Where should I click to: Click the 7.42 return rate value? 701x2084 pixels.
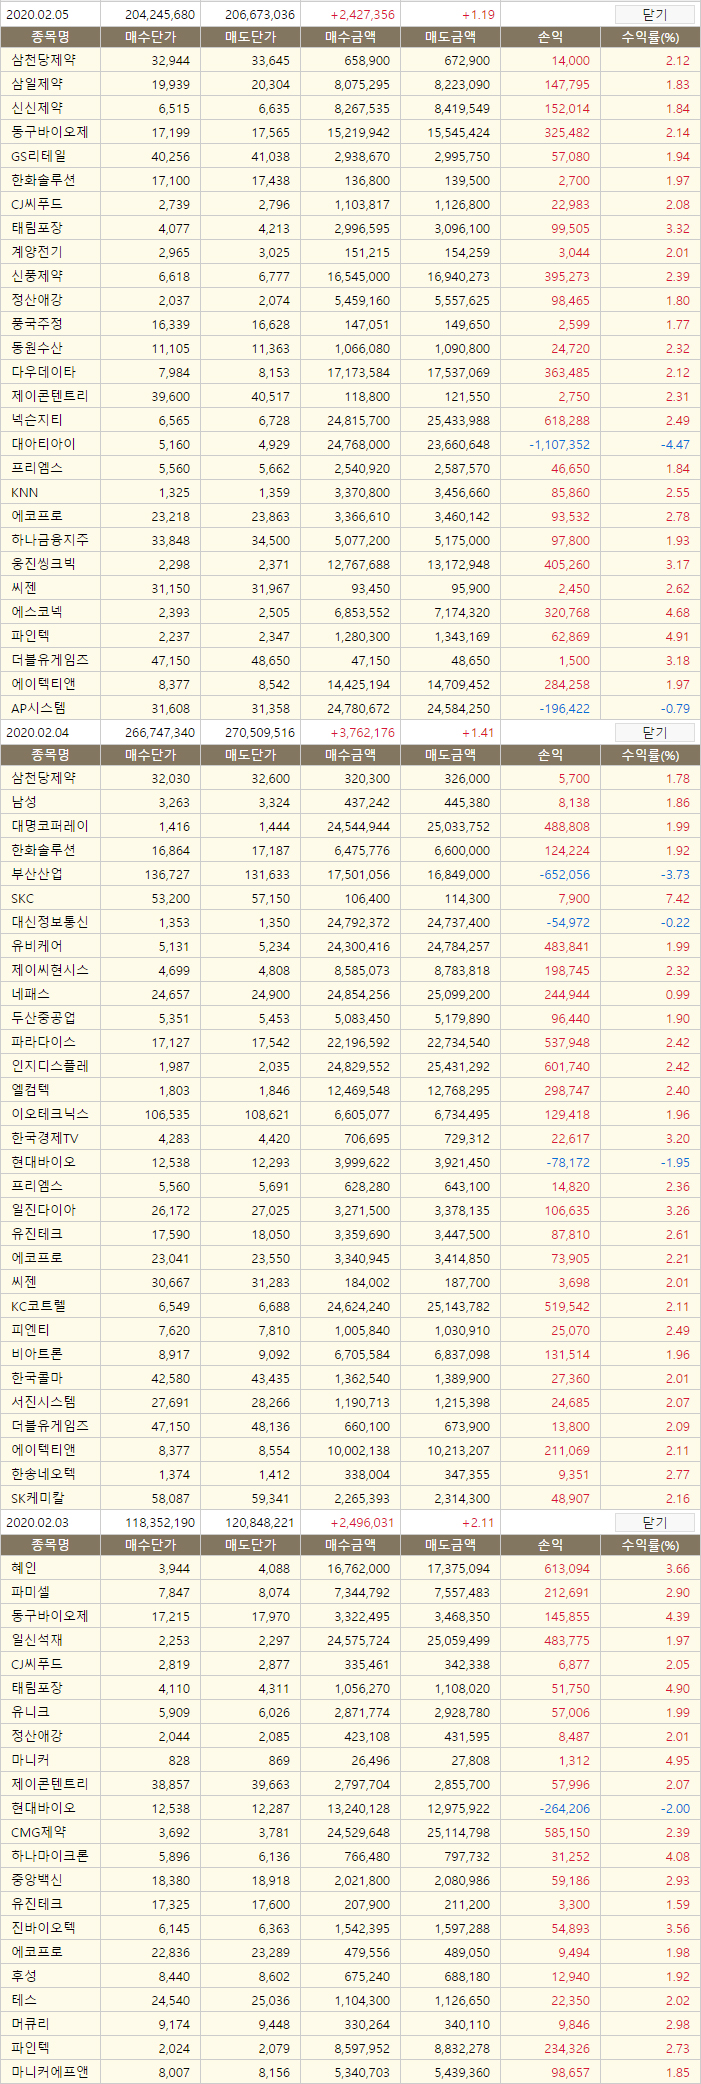coord(677,899)
